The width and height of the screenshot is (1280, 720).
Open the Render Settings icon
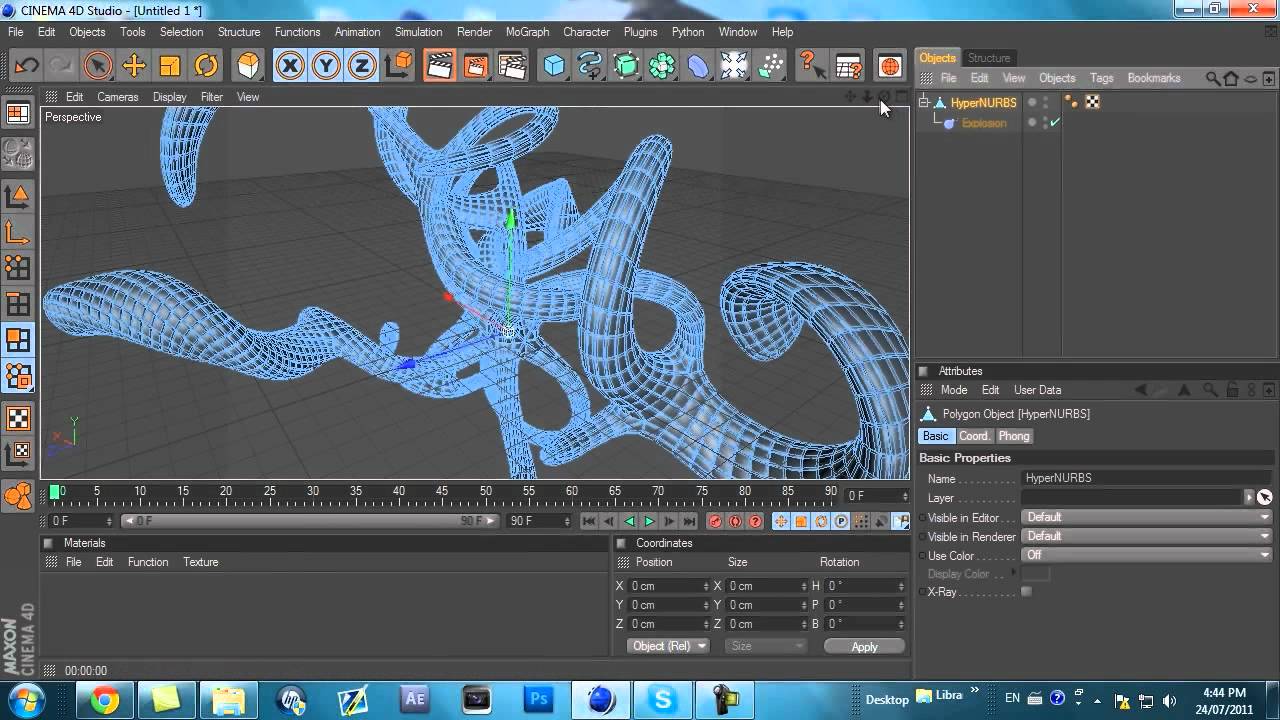512,66
